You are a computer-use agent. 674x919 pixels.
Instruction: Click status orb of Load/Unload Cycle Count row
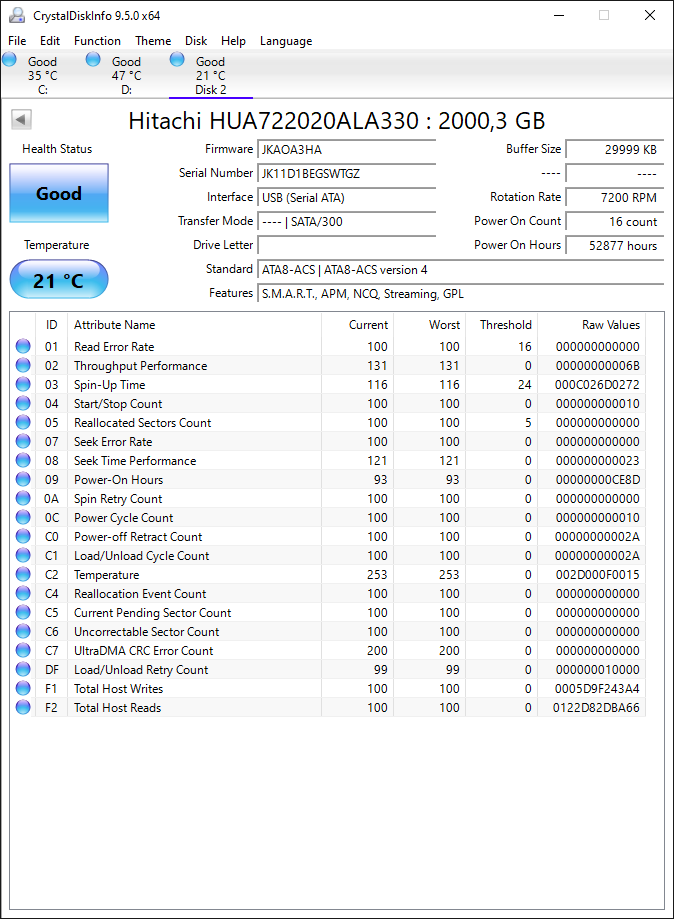23,556
